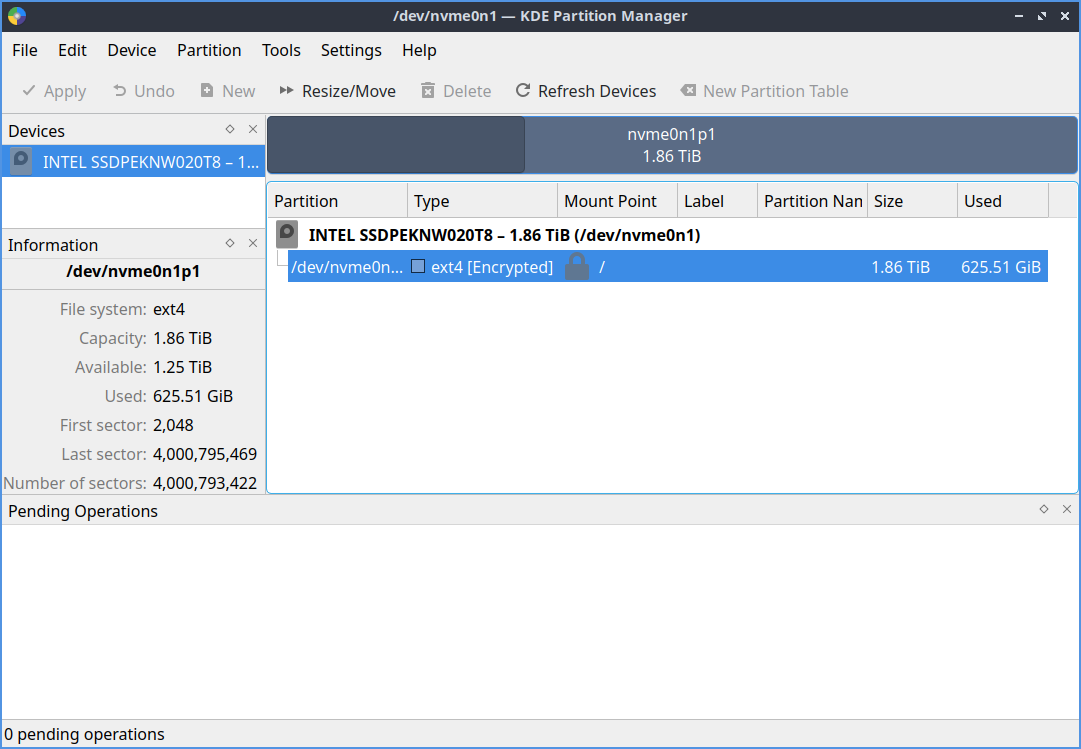Open the Partition menu
The height and width of the screenshot is (749, 1081).
(x=209, y=50)
